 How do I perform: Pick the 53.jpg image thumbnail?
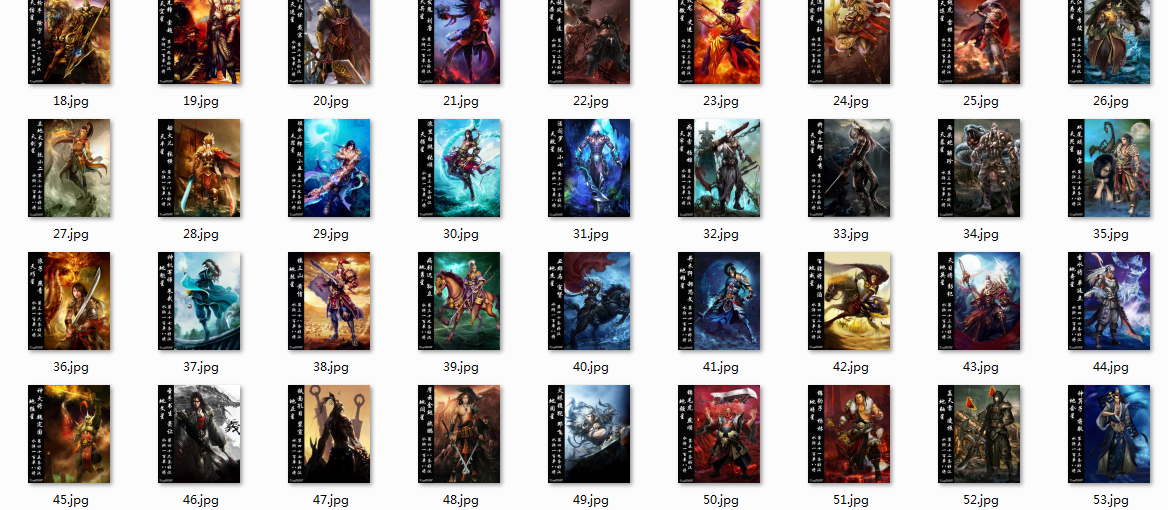1109,434
